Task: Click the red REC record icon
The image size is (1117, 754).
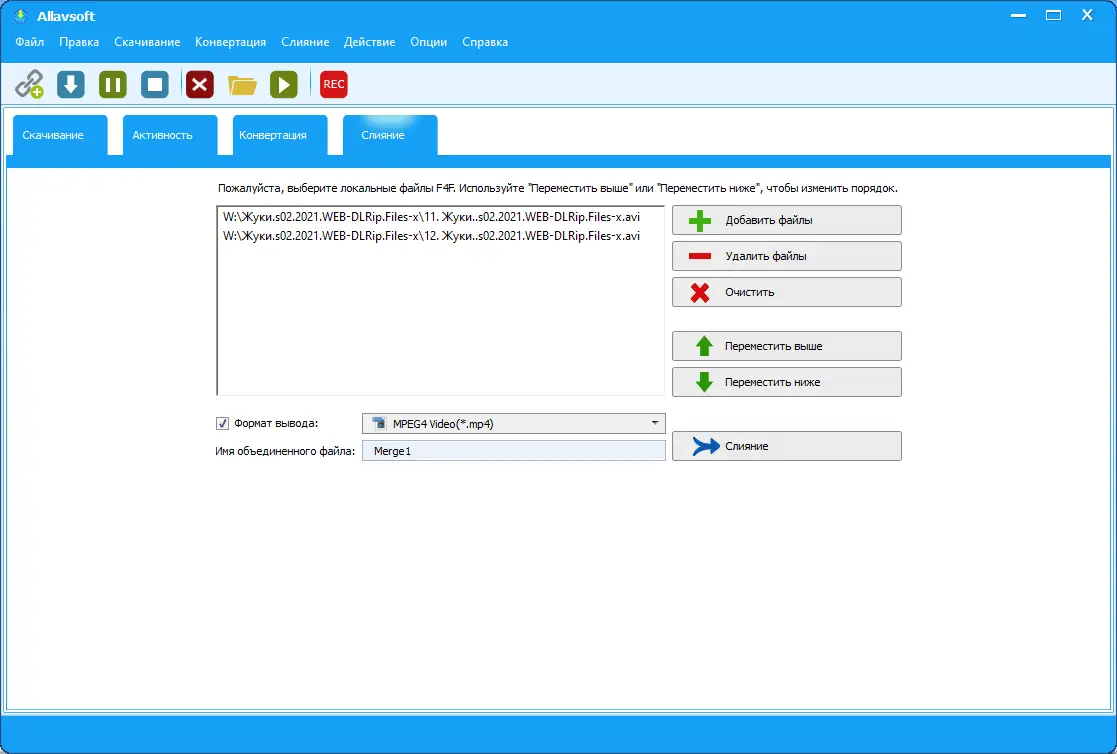Action: pyautogui.click(x=333, y=84)
